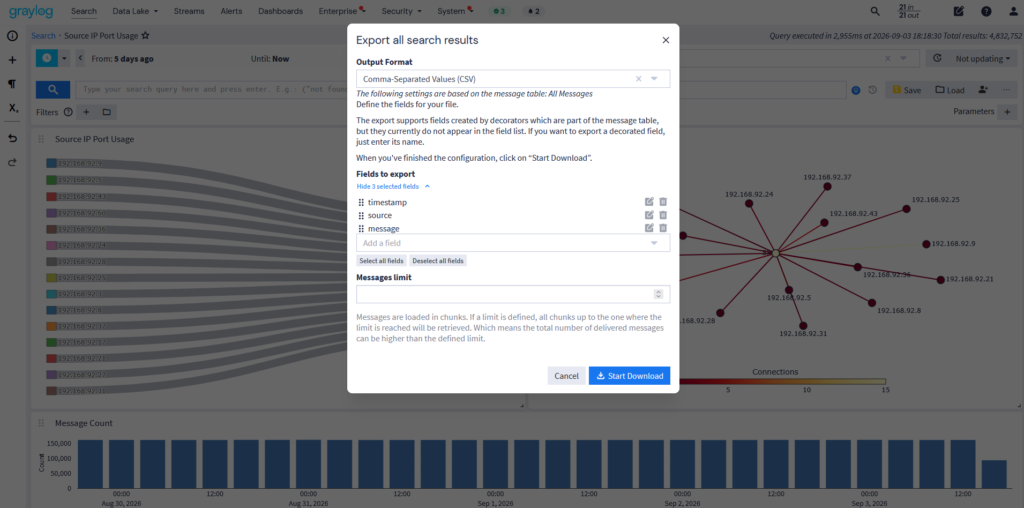Viewport: 1024px width, 508px height.
Task: Delete the message field from the export
Action: click(x=663, y=228)
